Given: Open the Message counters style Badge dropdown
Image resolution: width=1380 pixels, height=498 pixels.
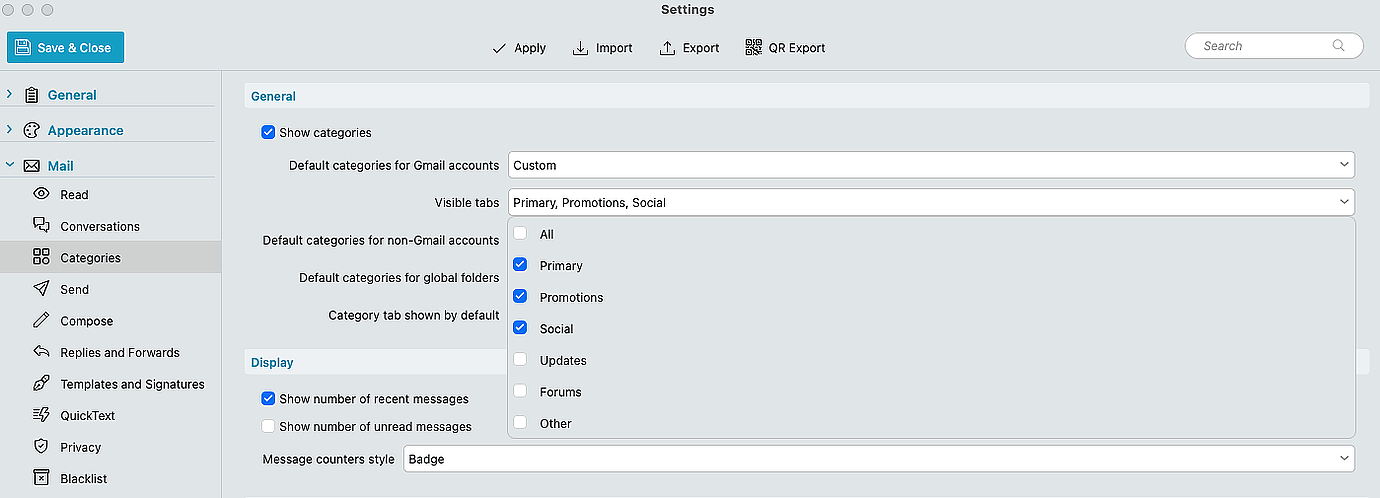Looking at the screenshot, I should coord(878,459).
